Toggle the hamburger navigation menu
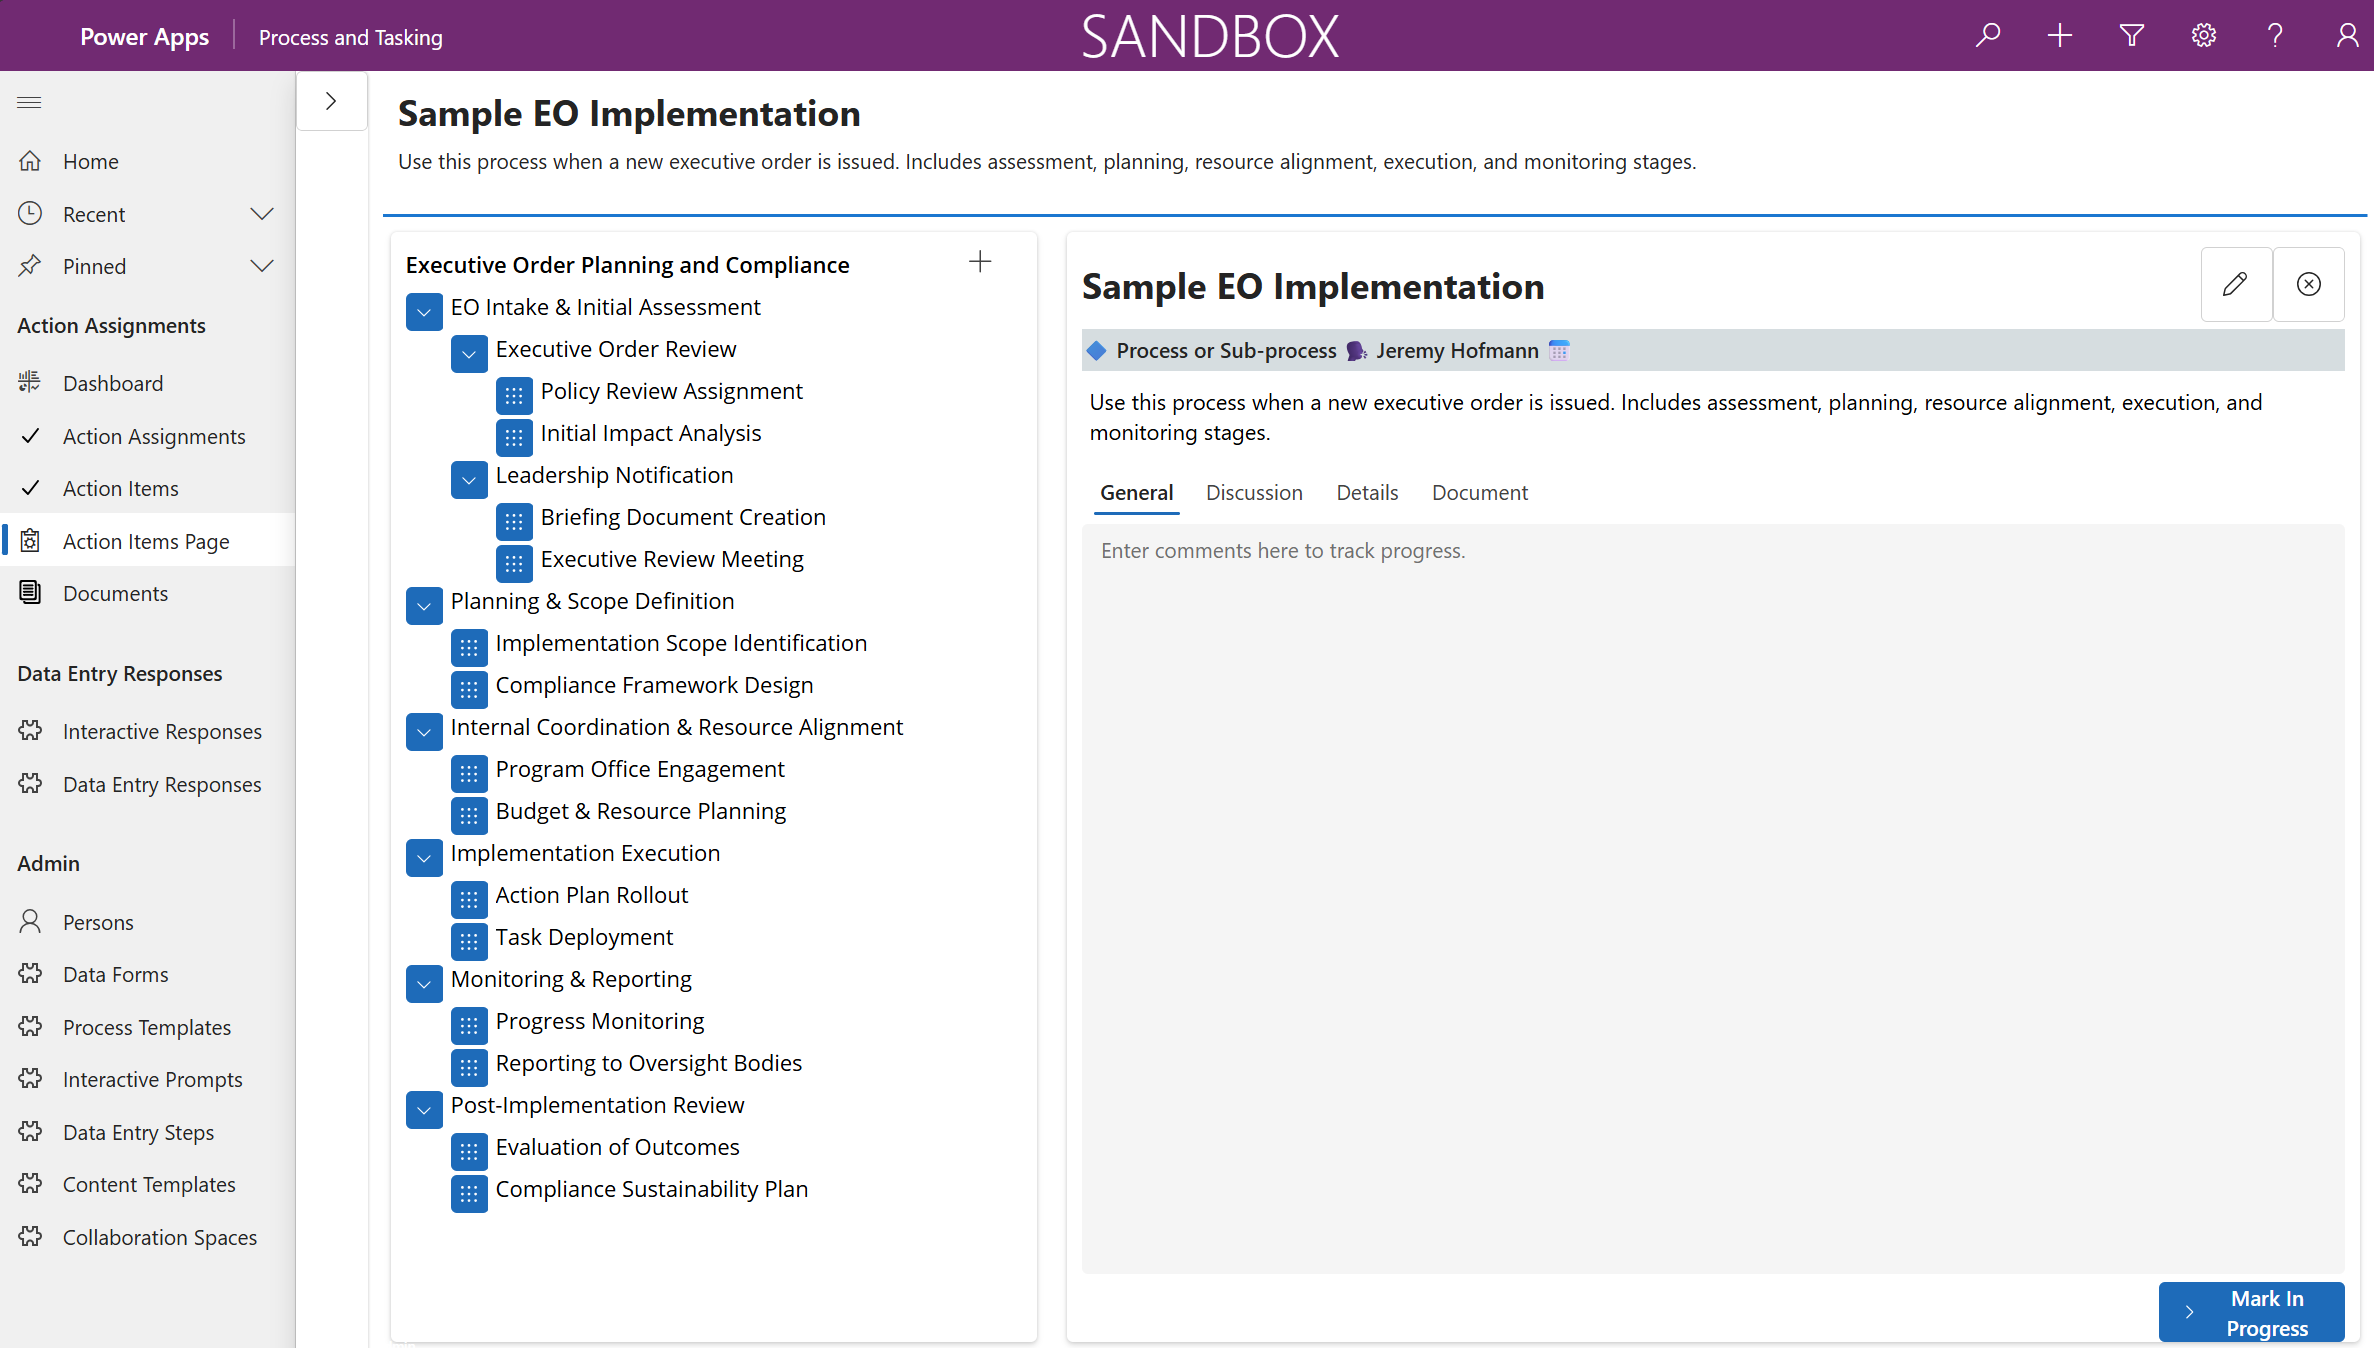Screen dimensions: 2374x1348 tap(30, 102)
